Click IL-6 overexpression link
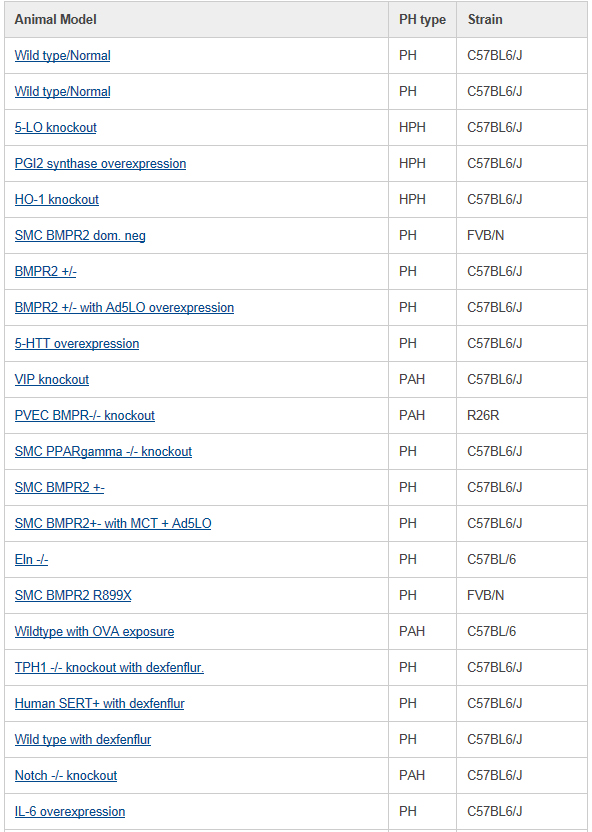This screenshot has height=832, width=592. pos(70,812)
